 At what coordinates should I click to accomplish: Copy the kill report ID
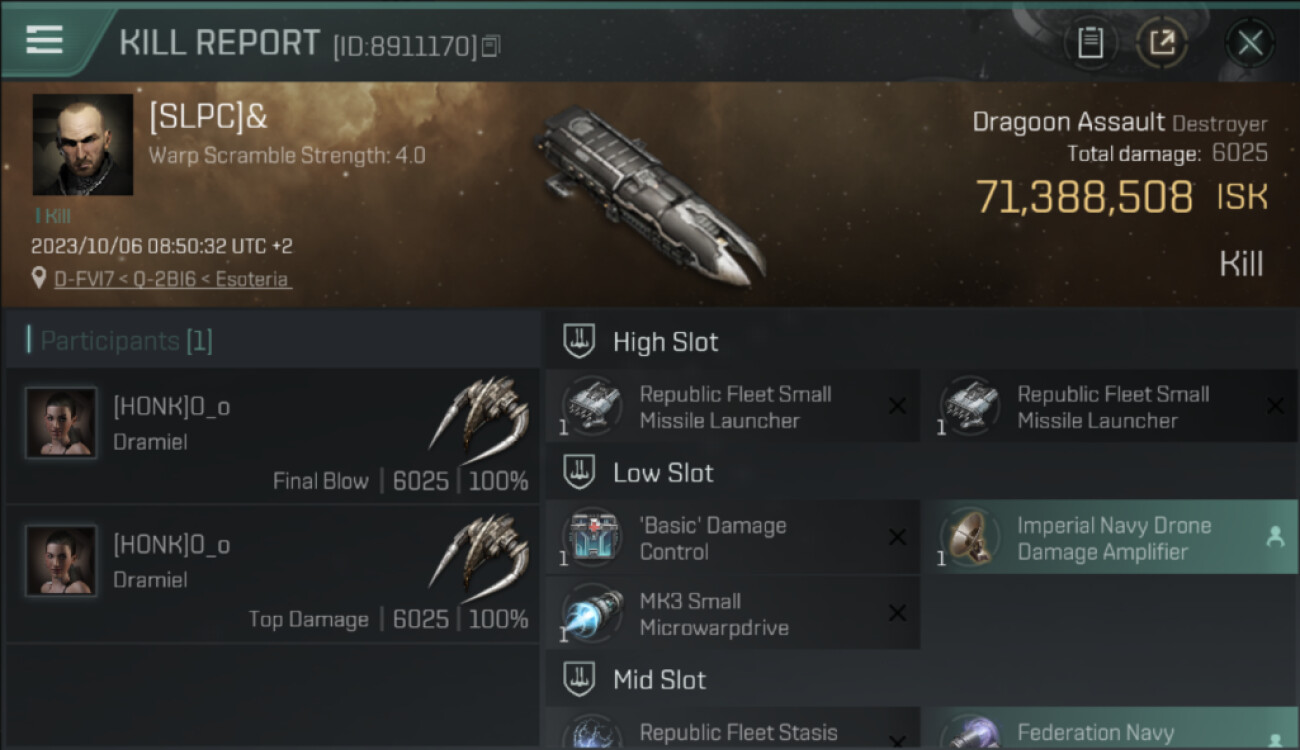pos(490,46)
